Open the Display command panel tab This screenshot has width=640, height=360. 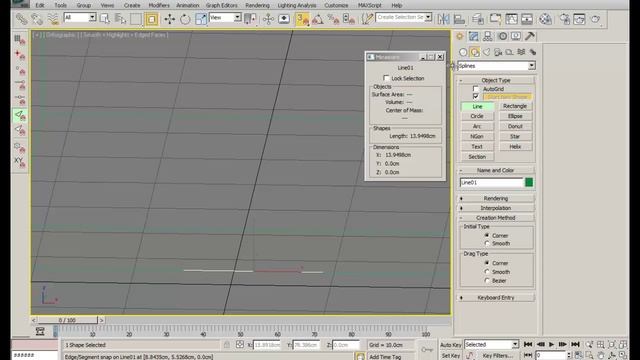tap(516, 36)
